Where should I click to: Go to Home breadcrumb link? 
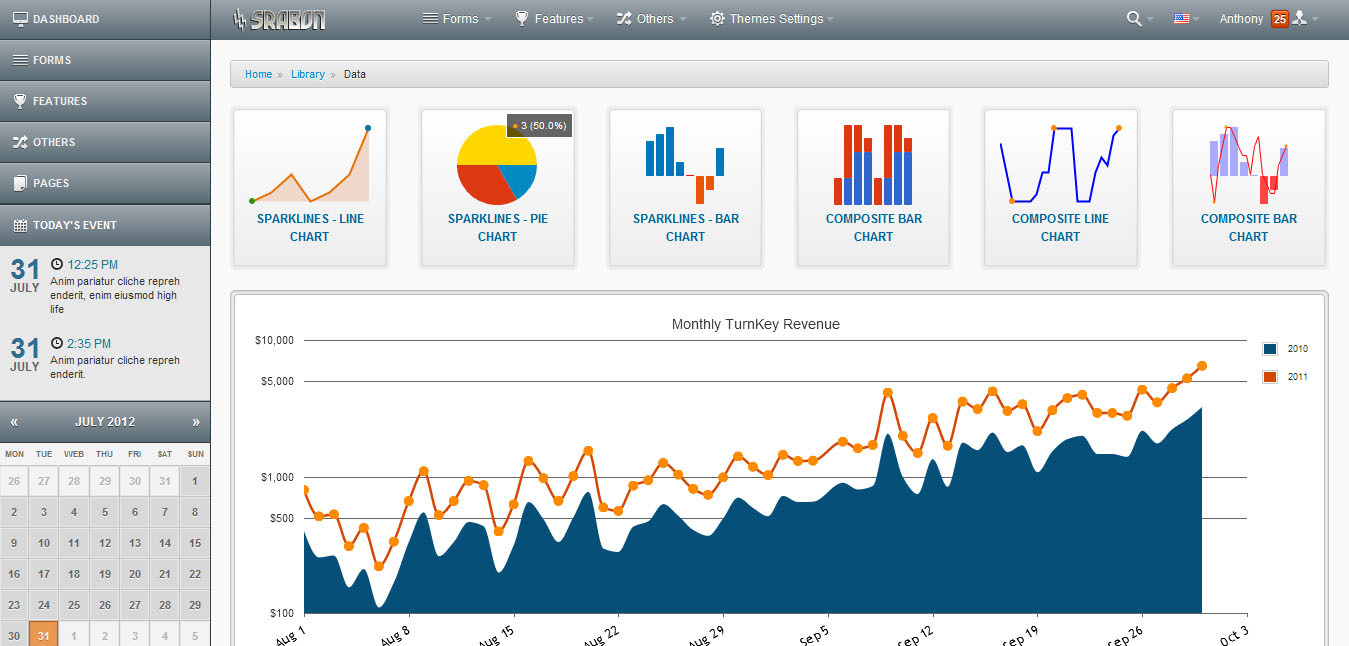point(258,74)
